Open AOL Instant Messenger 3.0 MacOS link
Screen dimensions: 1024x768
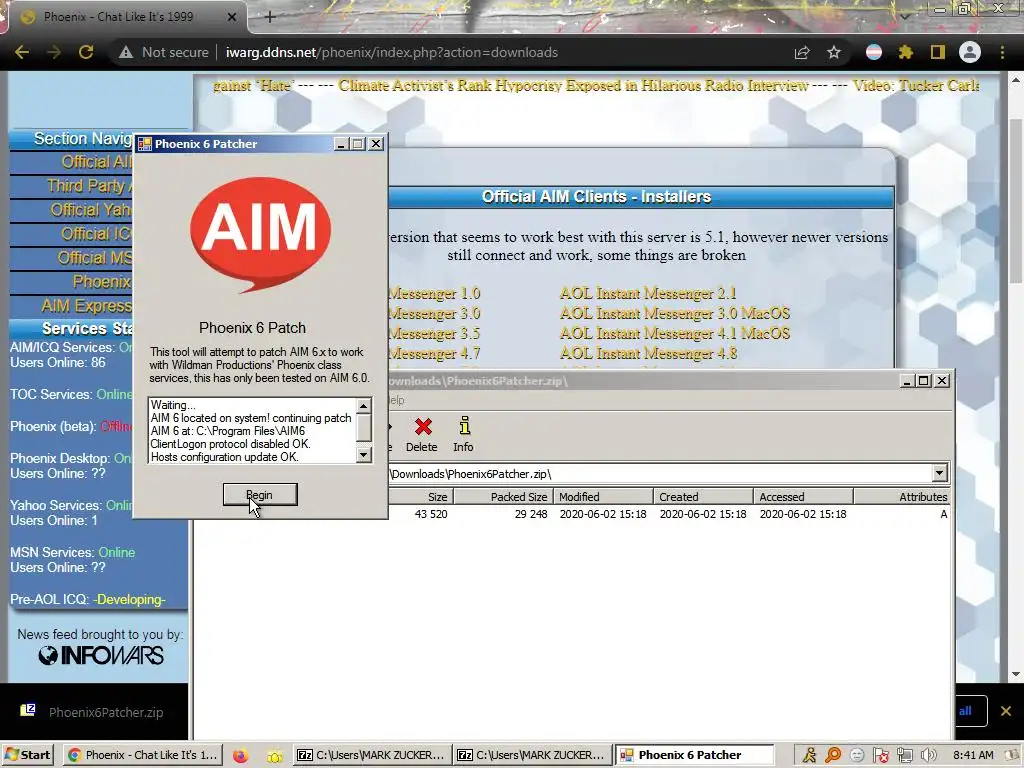675,313
